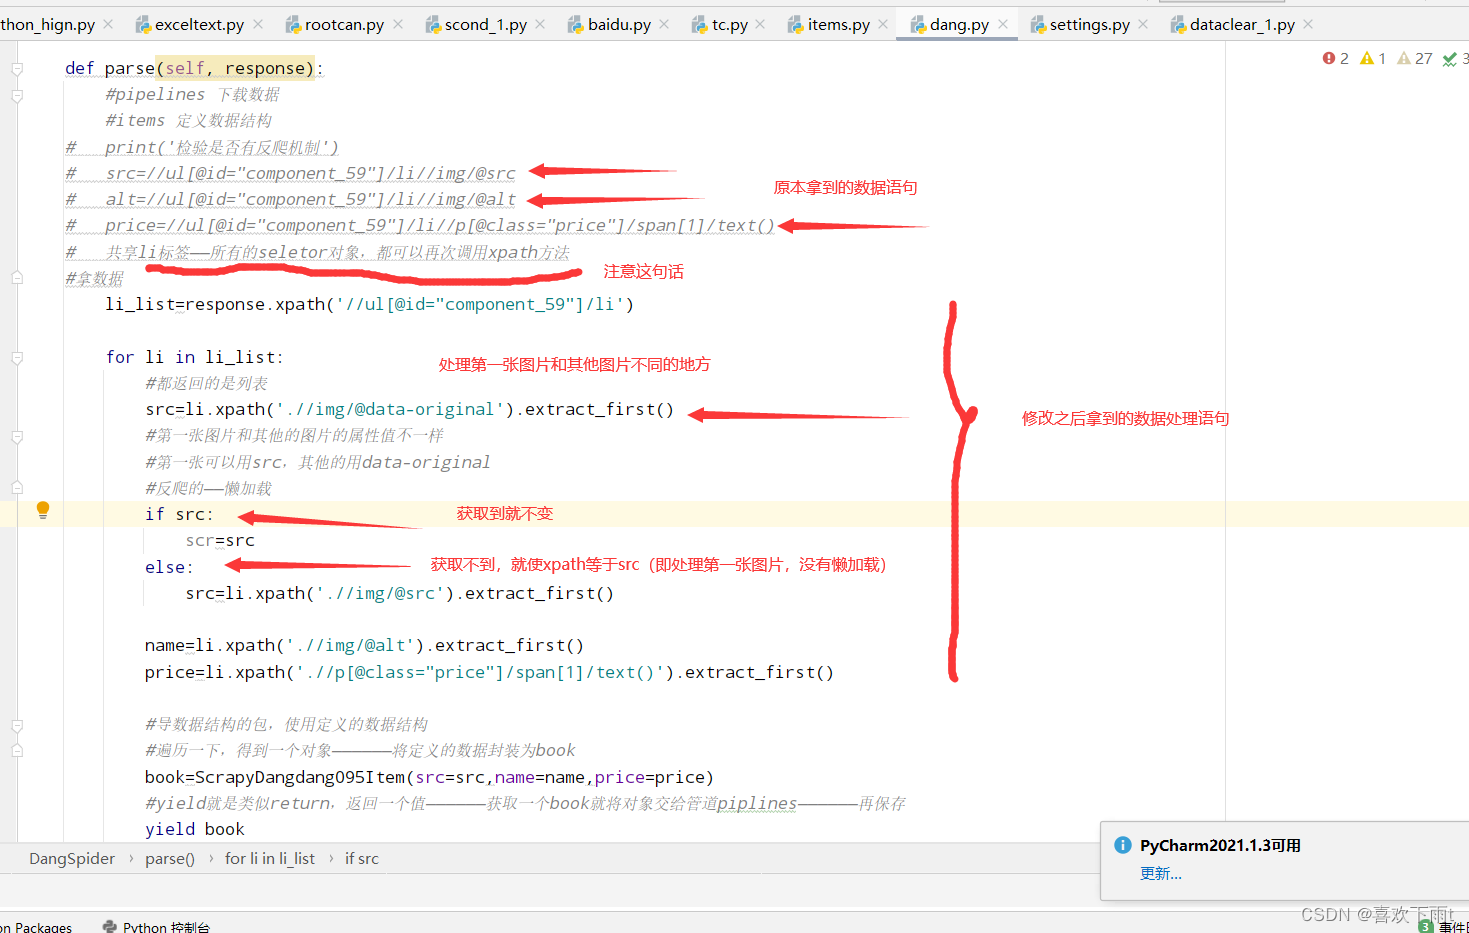This screenshot has height=933, width=1469.
Task: Click the 'yield book' code line
Action: [195, 829]
